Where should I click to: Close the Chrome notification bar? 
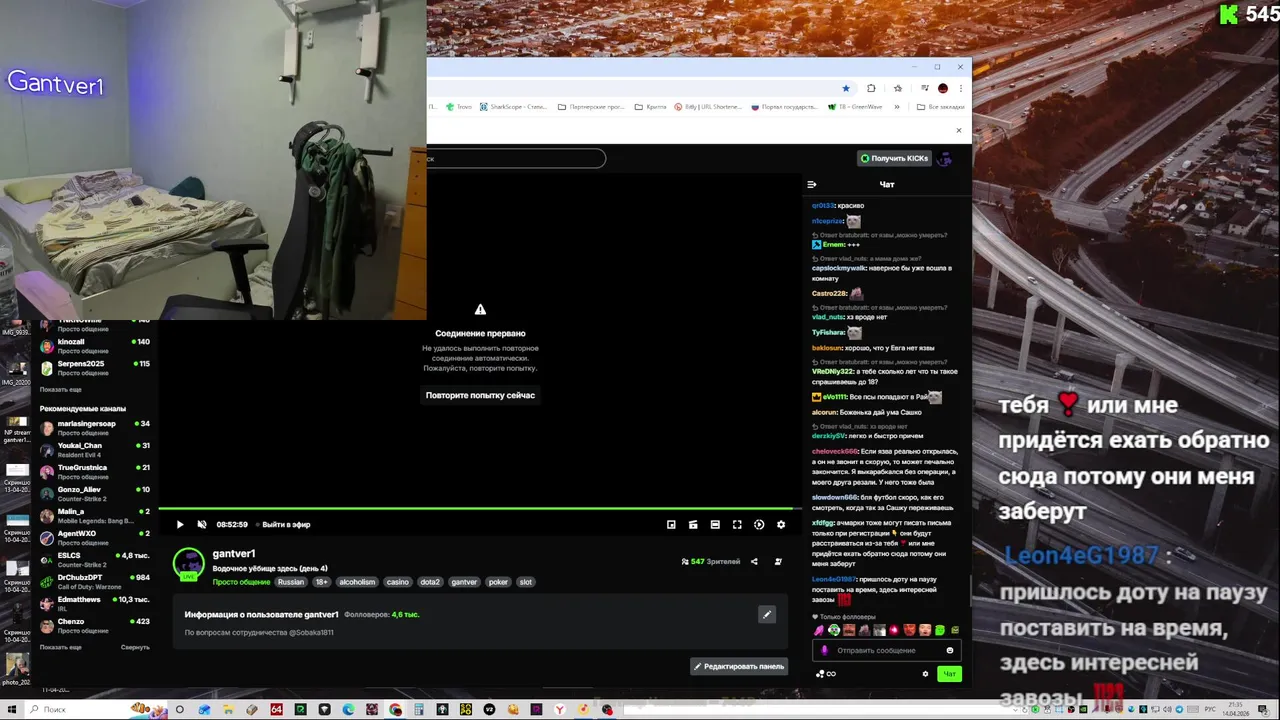[x=958, y=130]
